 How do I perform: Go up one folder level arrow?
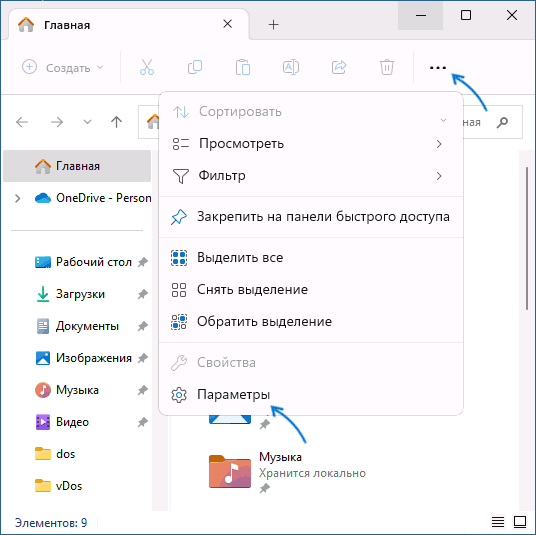coord(116,122)
